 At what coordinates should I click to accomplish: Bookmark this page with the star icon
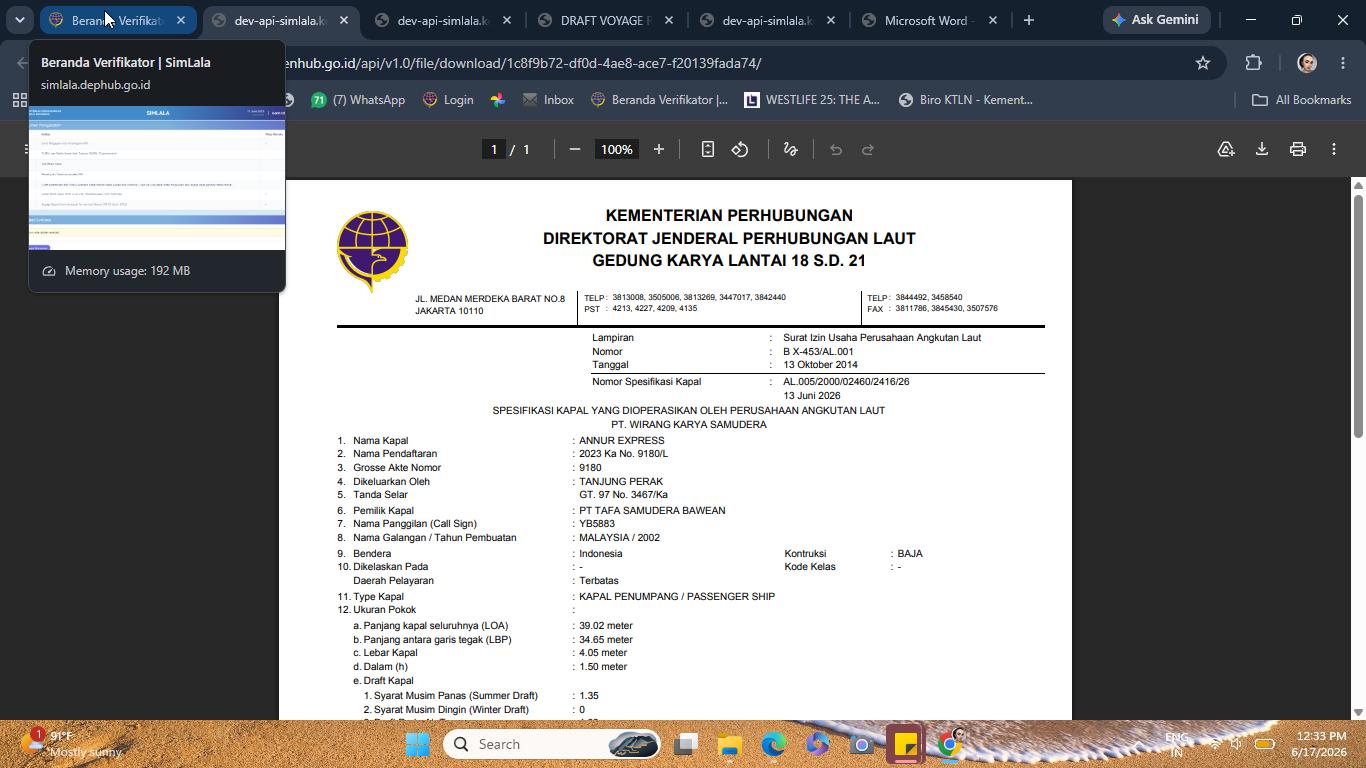tap(1203, 63)
